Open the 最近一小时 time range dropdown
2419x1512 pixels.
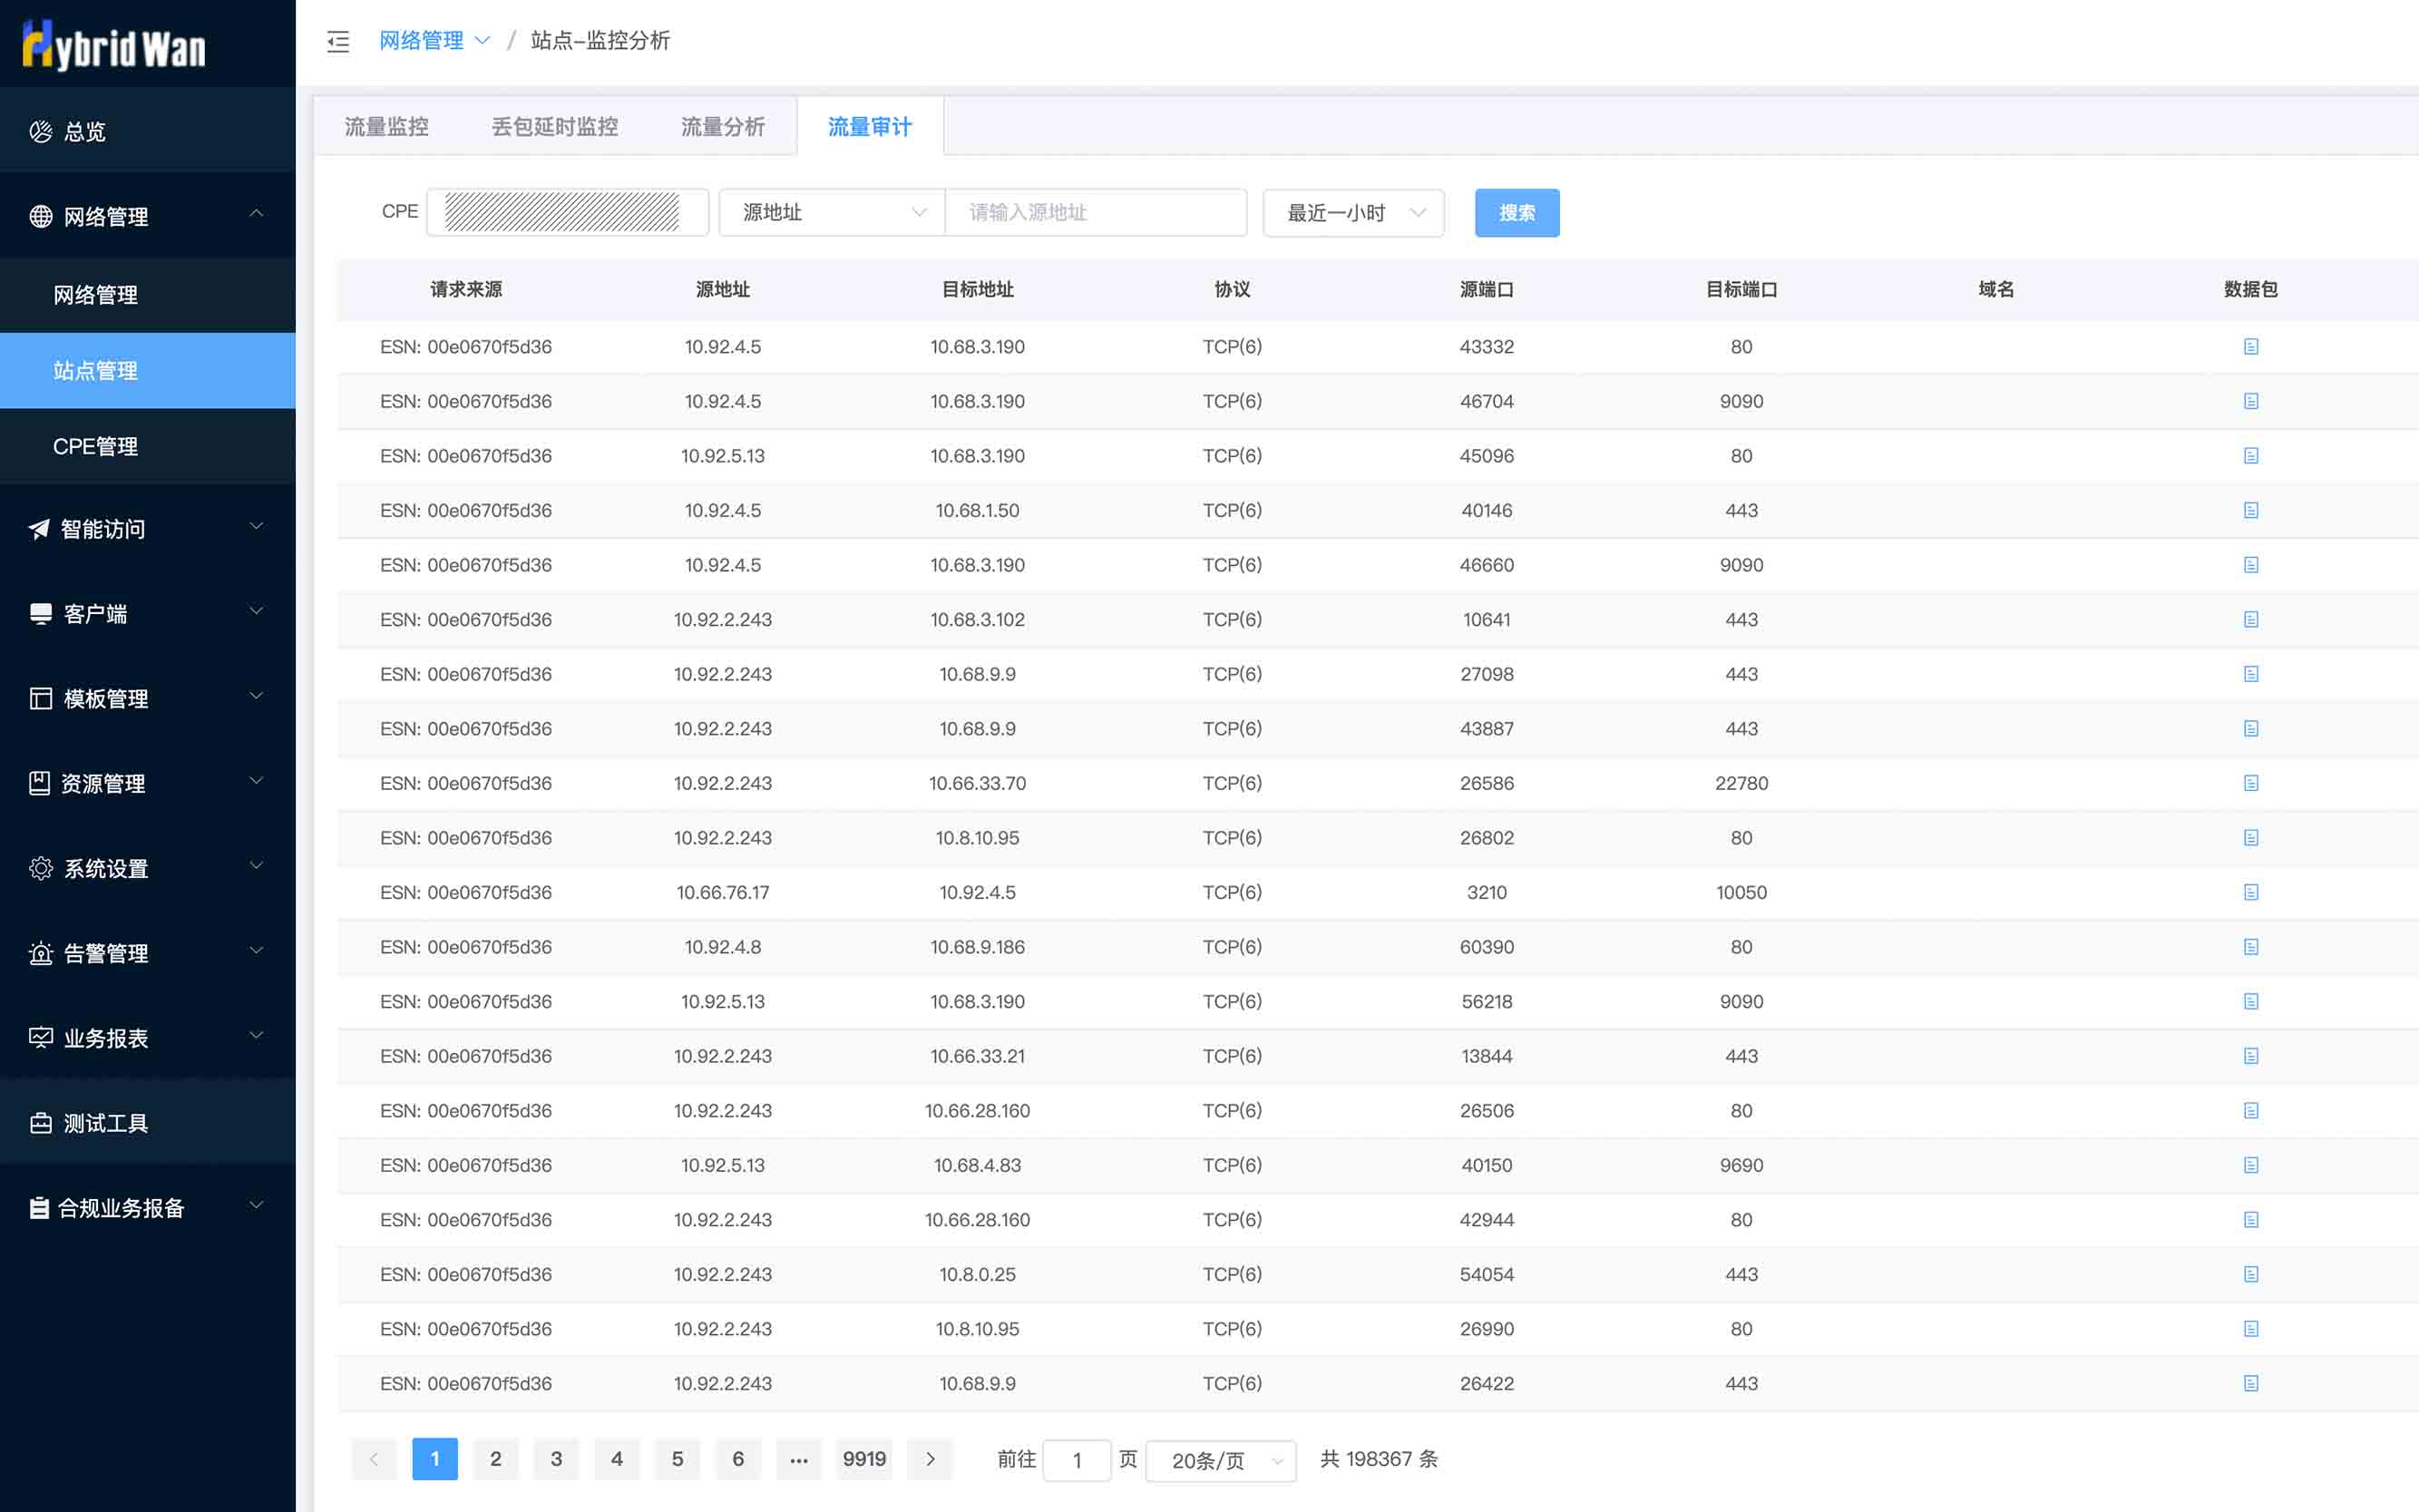1353,212
